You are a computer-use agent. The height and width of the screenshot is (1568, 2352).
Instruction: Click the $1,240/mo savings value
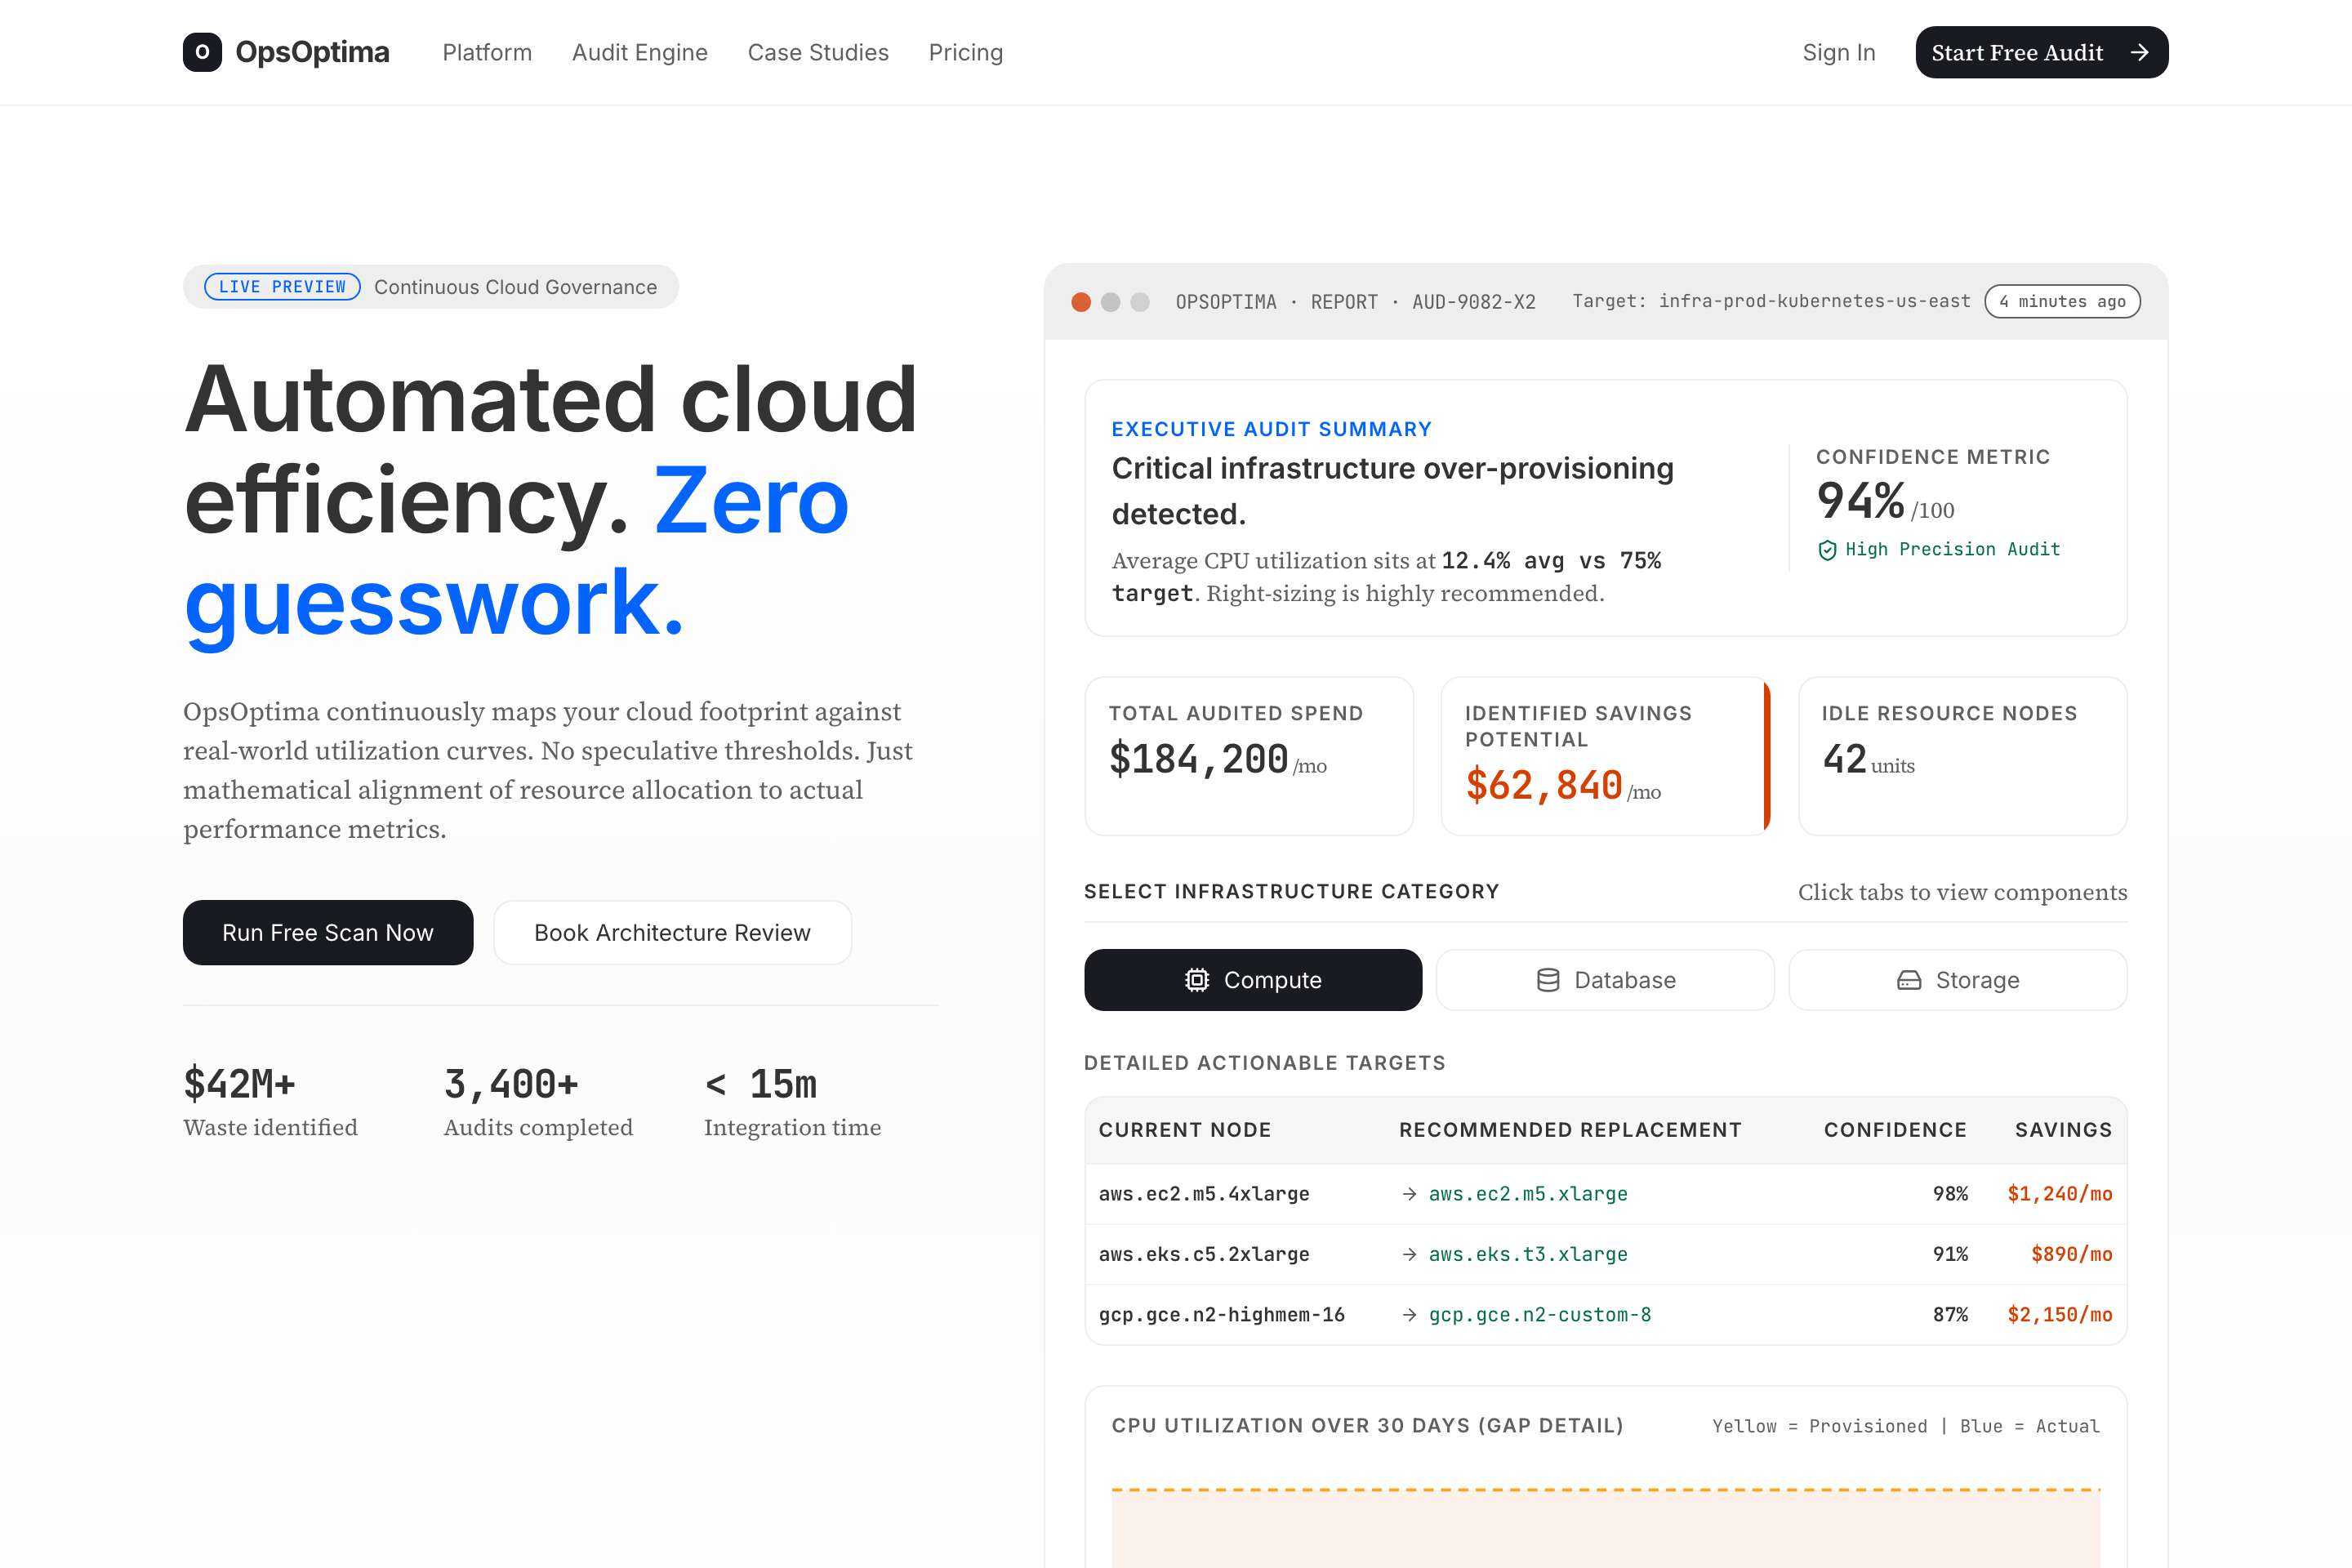[x=2060, y=1194]
